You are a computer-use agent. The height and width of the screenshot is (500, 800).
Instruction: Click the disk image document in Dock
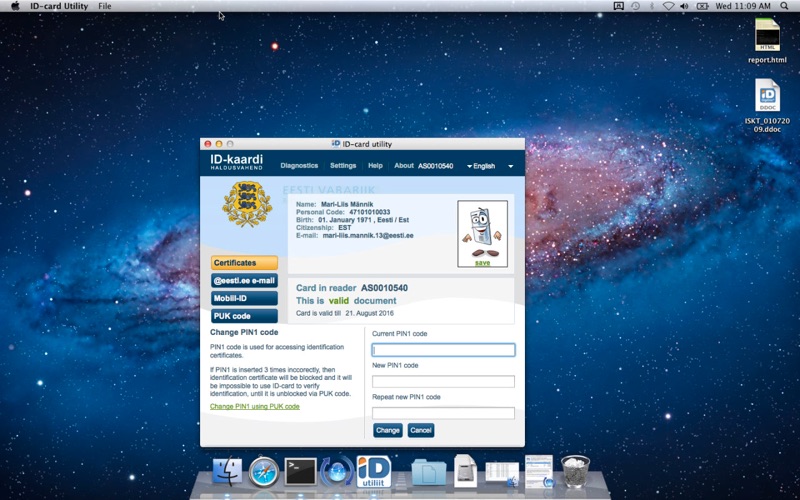pos(465,470)
